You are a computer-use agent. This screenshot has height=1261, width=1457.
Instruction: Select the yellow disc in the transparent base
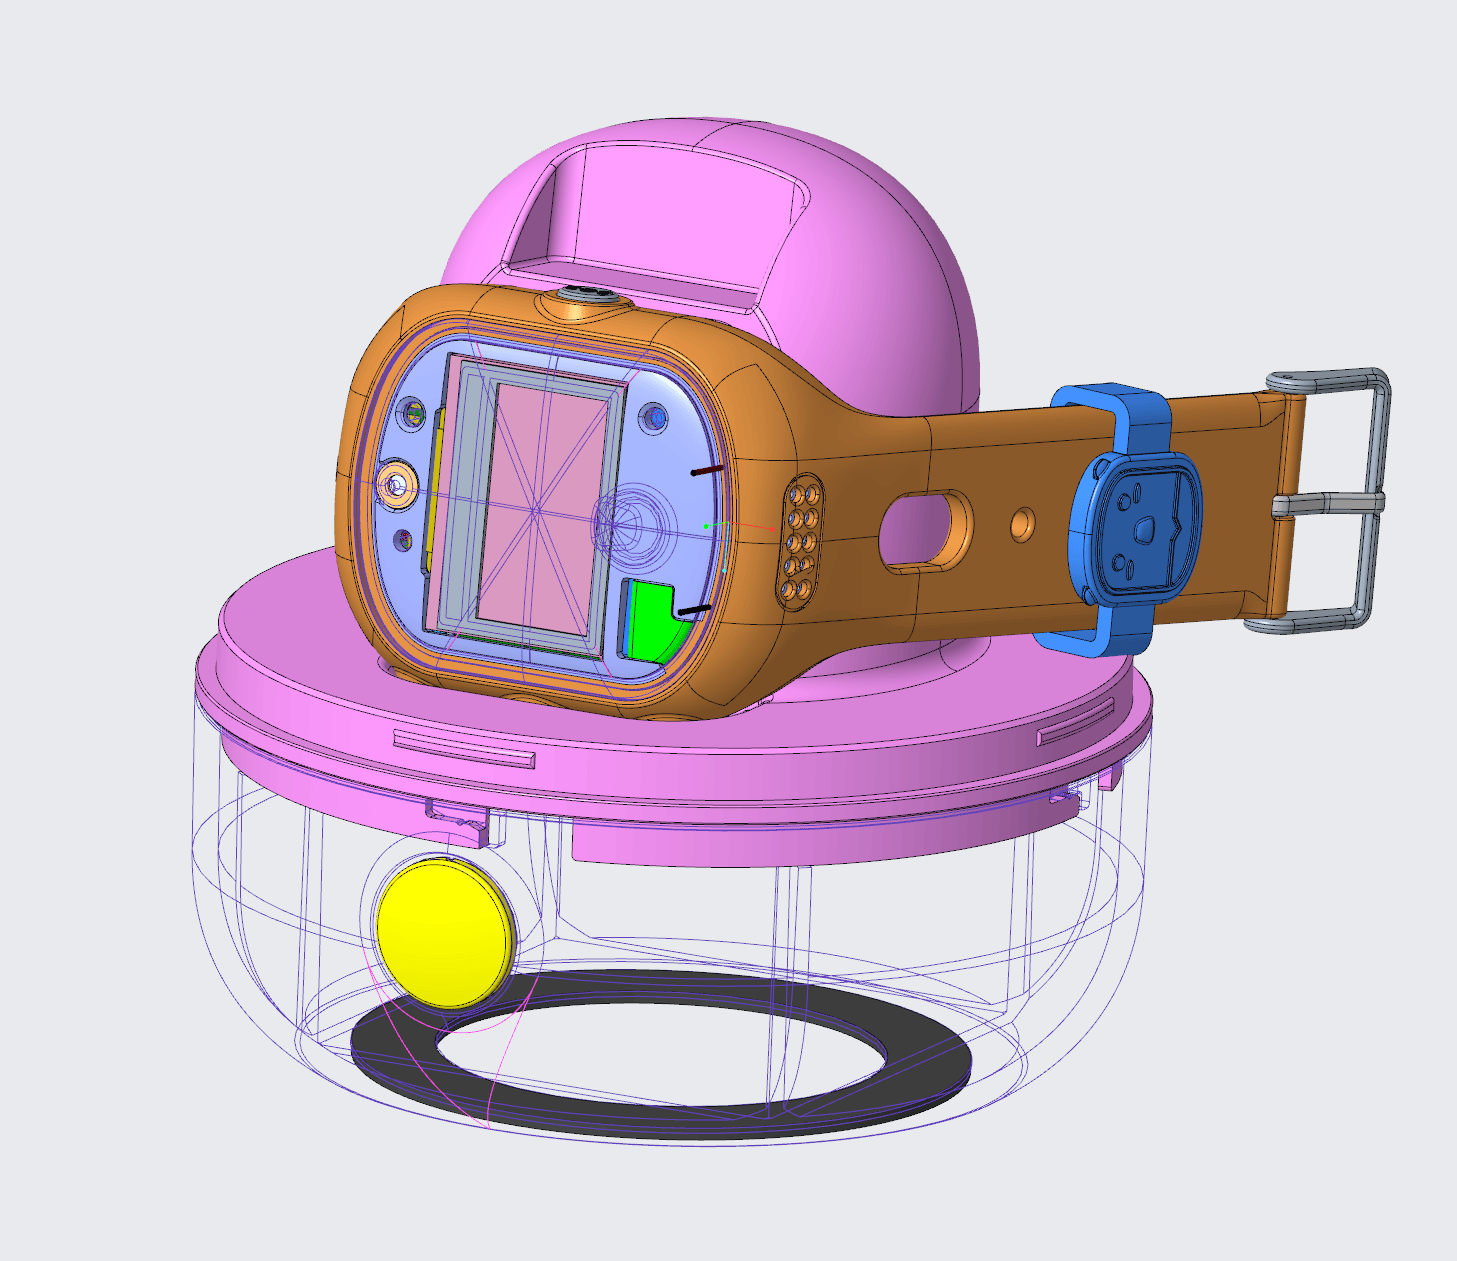coord(445,932)
